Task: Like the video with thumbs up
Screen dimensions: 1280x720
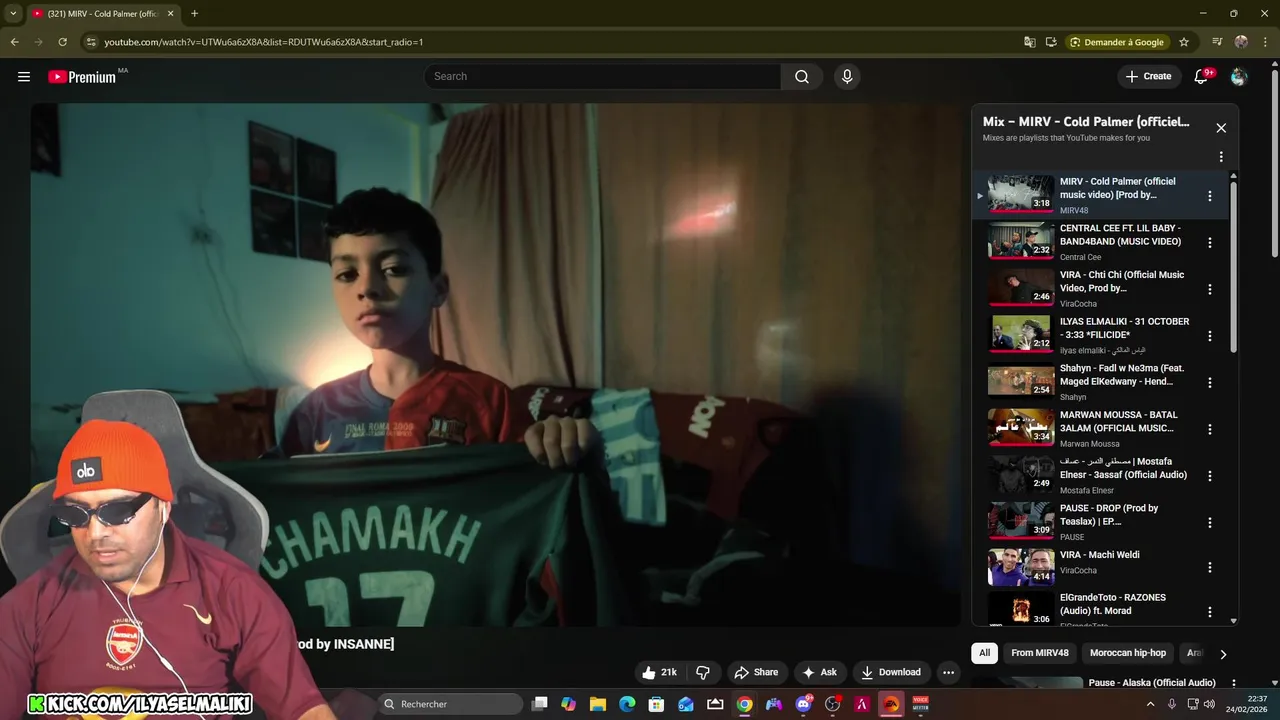Action: point(660,672)
